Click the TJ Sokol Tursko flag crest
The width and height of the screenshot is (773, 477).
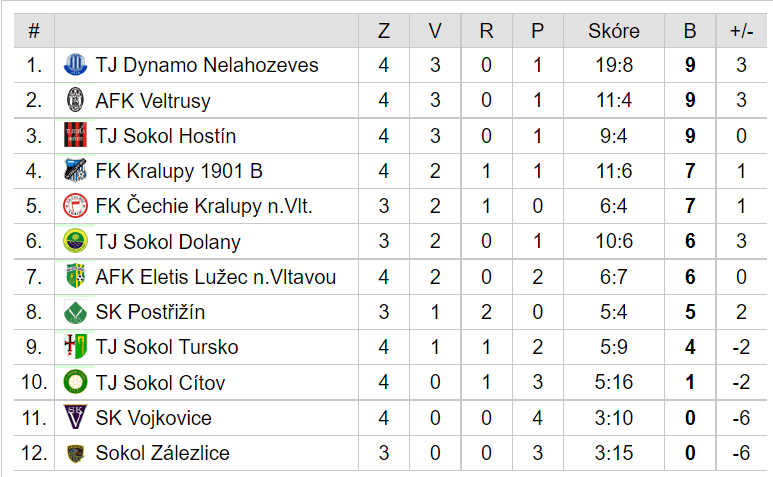click(x=75, y=347)
